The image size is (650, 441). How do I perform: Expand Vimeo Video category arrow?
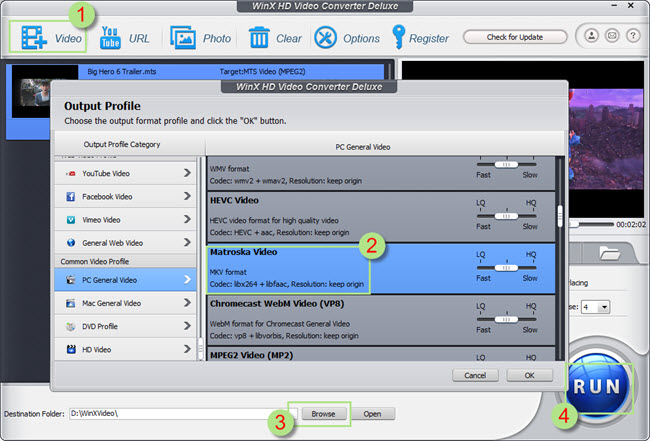(187, 219)
